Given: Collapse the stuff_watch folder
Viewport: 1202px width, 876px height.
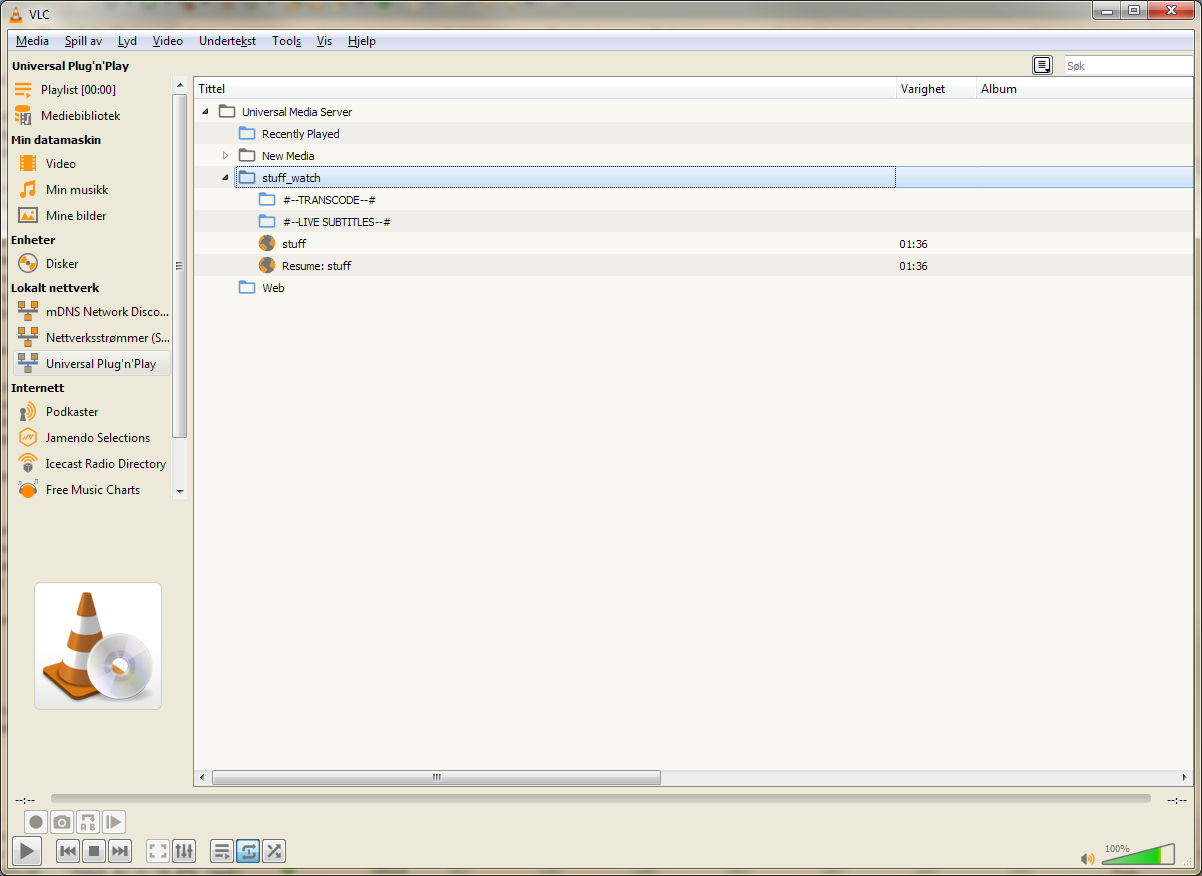Looking at the screenshot, I should (x=225, y=178).
